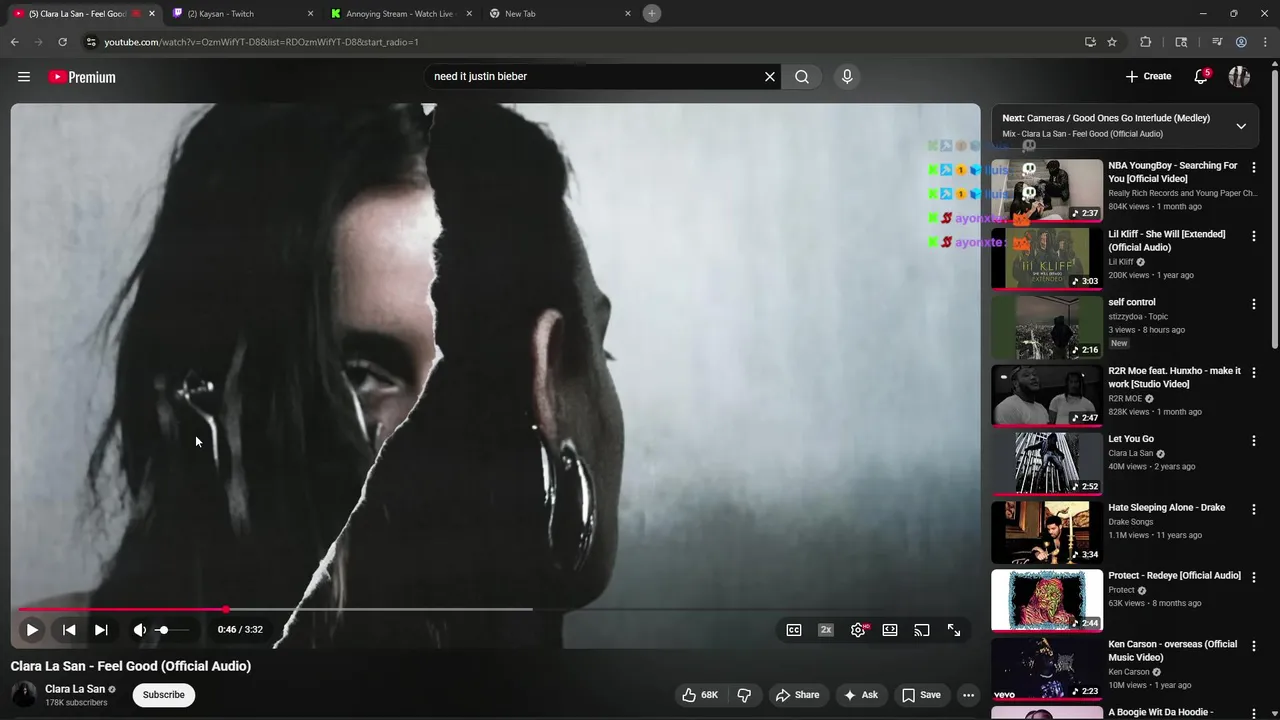The height and width of the screenshot is (720, 1280).
Task: Open Protect - Redeye Official Audio title
Action: click(1174, 576)
